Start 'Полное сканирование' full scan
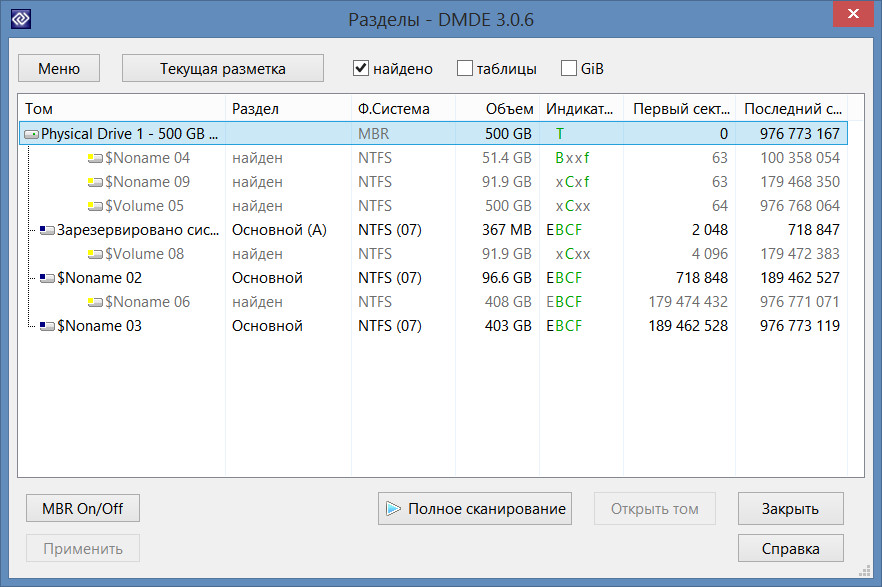882x587 pixels. pyautogui.click(x=474, y=508)
